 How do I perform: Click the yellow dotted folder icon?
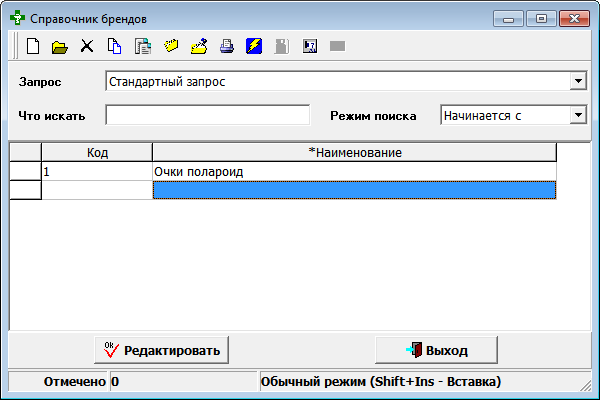tap(171, 46)
